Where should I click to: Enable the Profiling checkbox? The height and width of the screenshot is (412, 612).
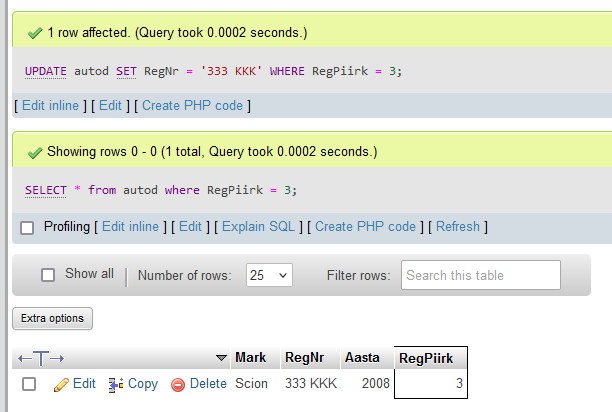[x=27, y=227]
